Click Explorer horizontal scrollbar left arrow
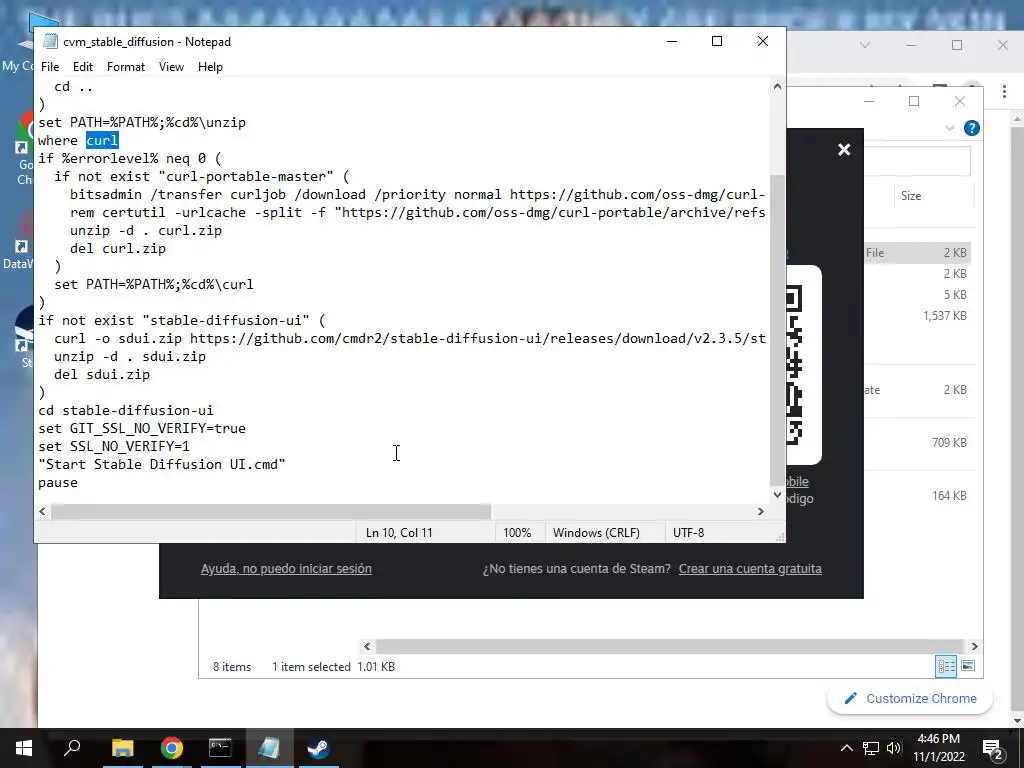The width and height of the screenshot is (1024, 768). [367, 647]
